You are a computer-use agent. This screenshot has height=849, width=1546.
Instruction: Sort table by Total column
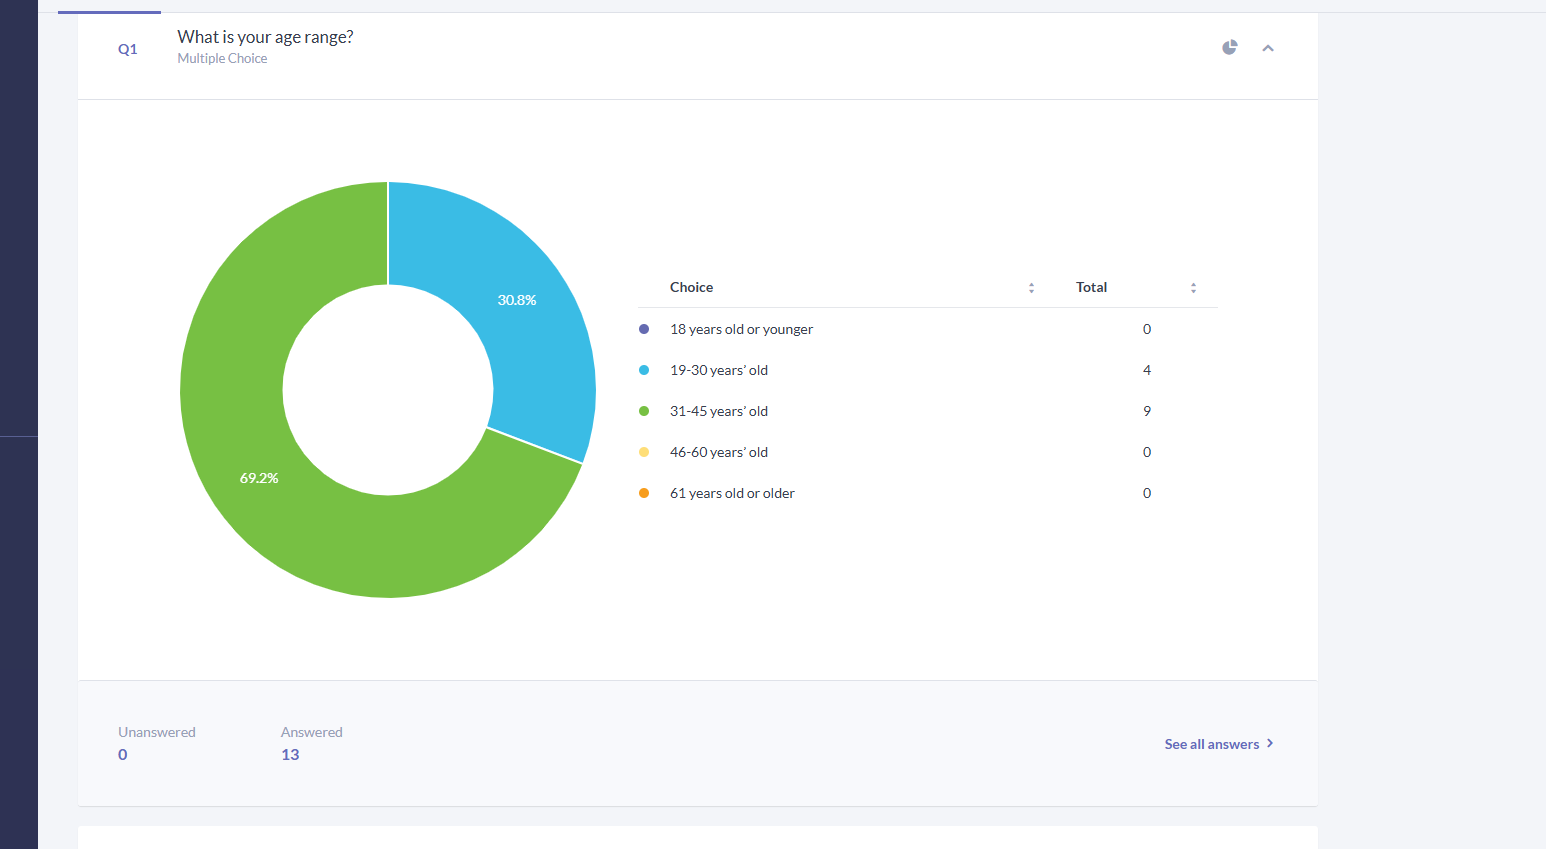[x=1193, y=288]
